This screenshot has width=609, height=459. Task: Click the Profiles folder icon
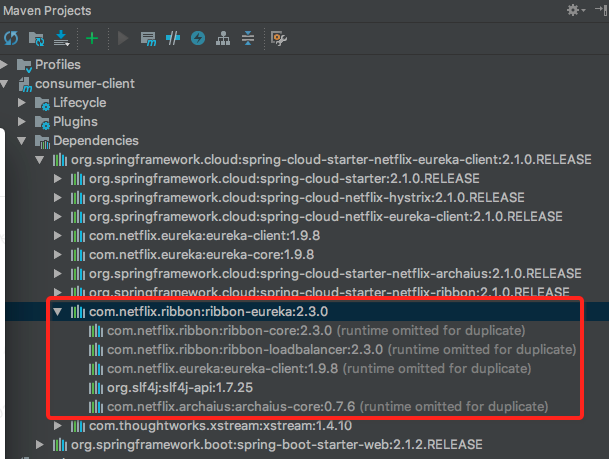tap(24, 65)
